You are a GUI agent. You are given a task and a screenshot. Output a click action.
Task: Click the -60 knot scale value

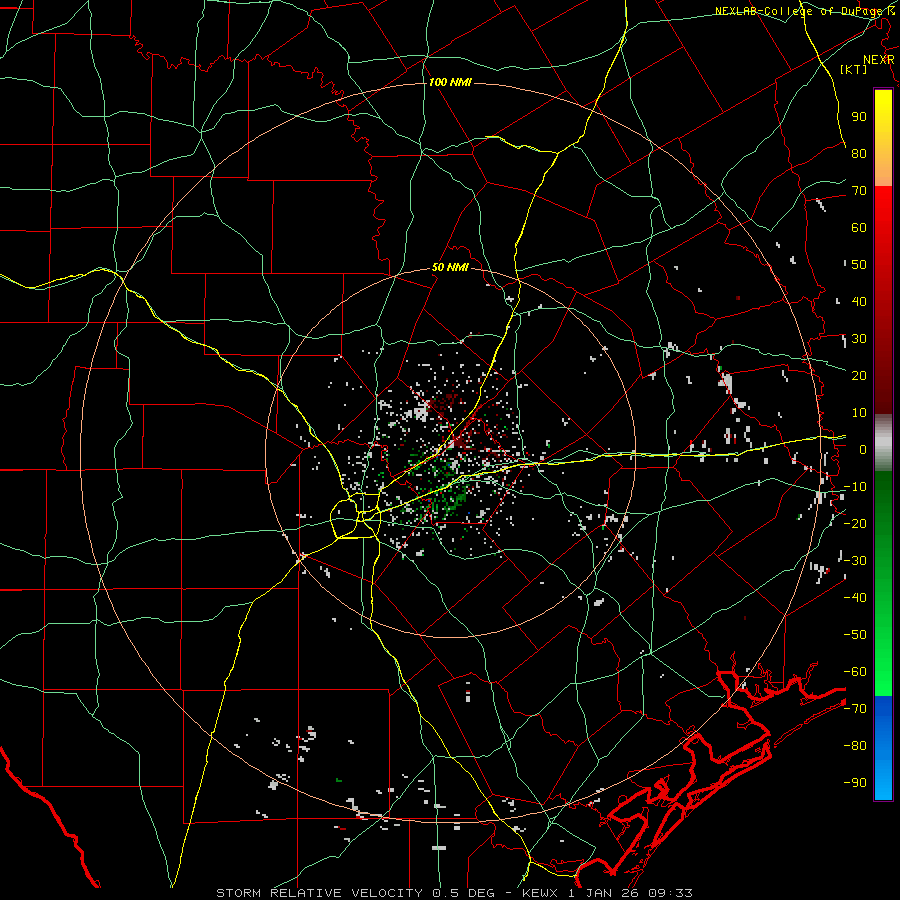[855, 672]
